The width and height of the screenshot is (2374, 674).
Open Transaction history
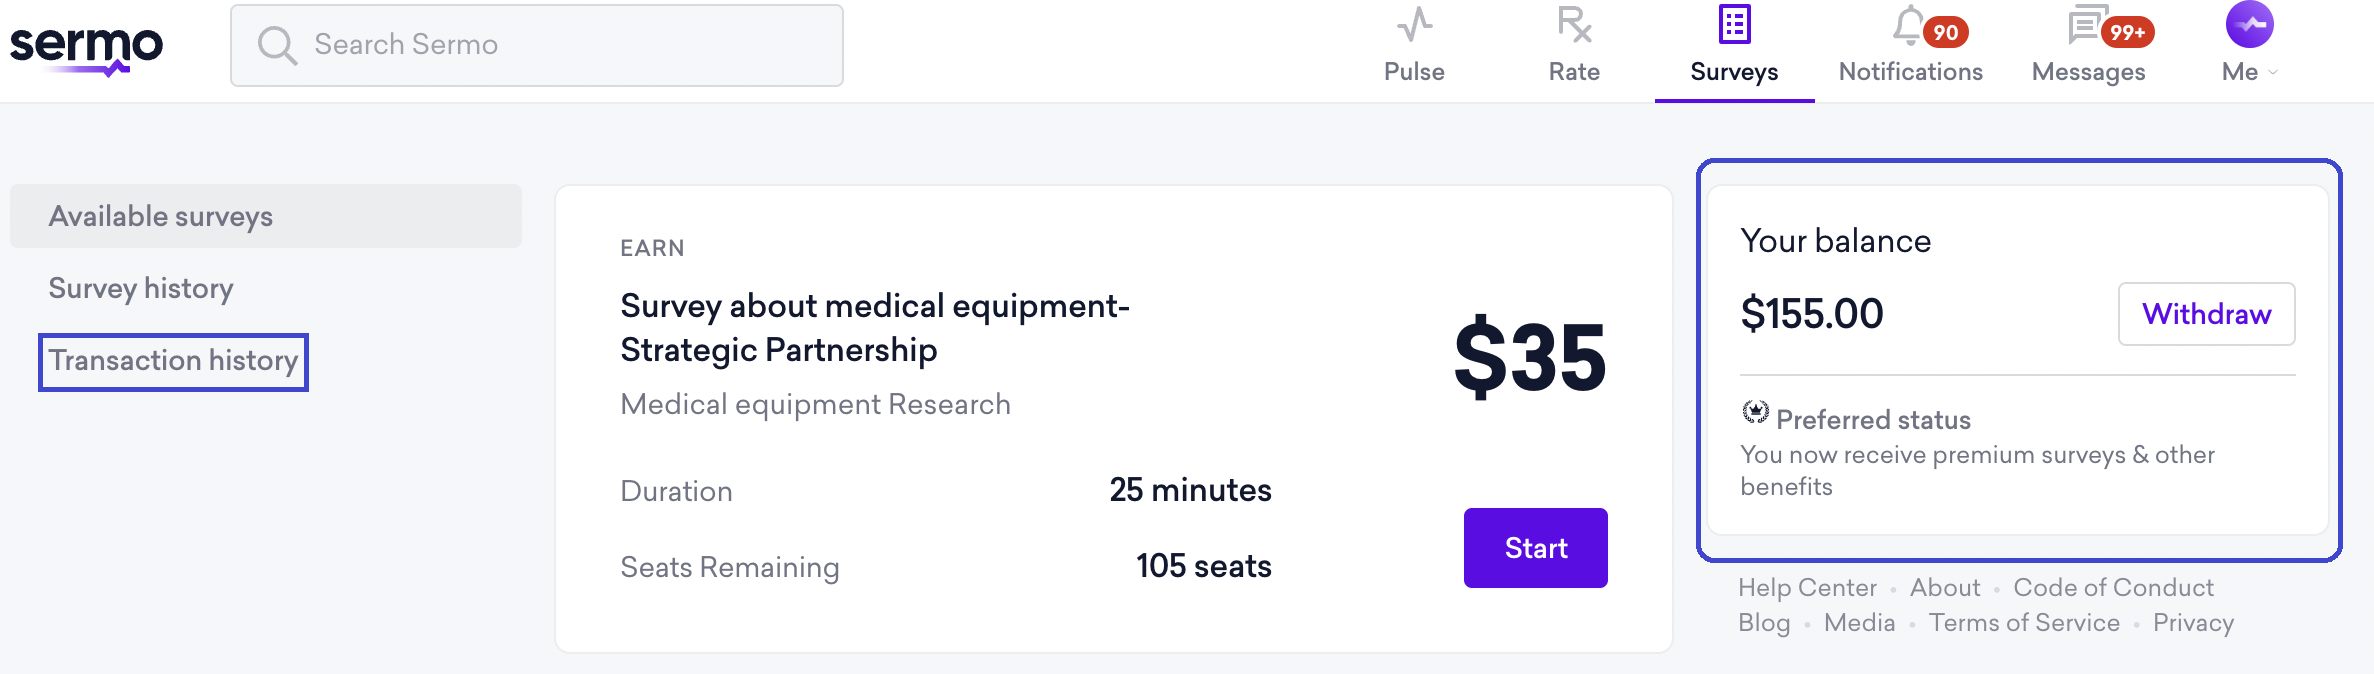(172, 360)
